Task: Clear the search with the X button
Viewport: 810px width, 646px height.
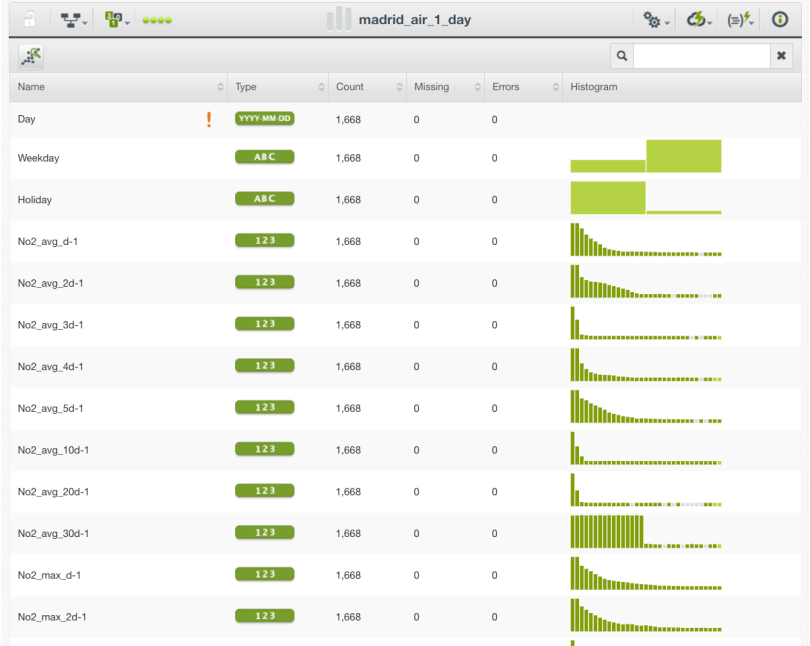Action: coord(782,56)
